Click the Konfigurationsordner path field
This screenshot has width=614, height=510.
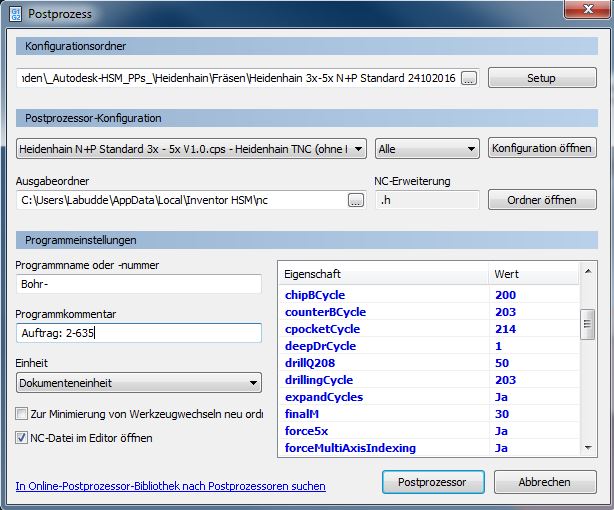[238, 78]
